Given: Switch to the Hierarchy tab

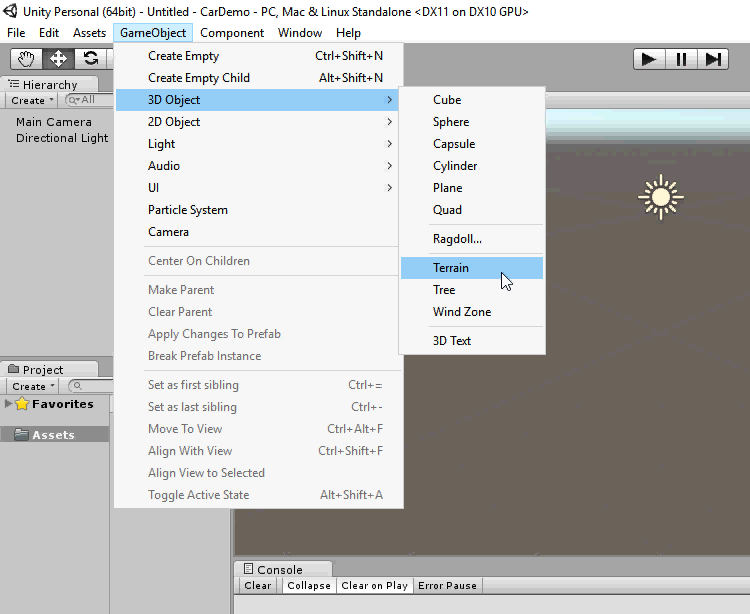Looking at the screenshot, I should [49, 84].
